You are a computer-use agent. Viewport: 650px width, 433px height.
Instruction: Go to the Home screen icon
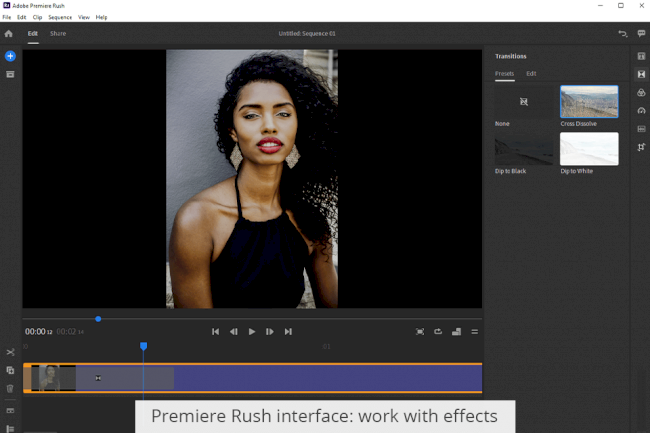point(9,34)
